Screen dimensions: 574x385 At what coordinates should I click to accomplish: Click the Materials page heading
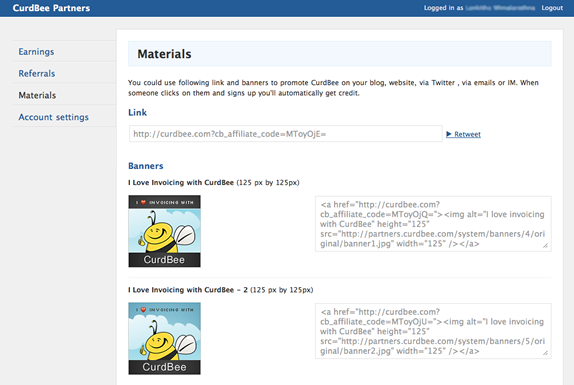pyautogui.click(x=164, y=54)
